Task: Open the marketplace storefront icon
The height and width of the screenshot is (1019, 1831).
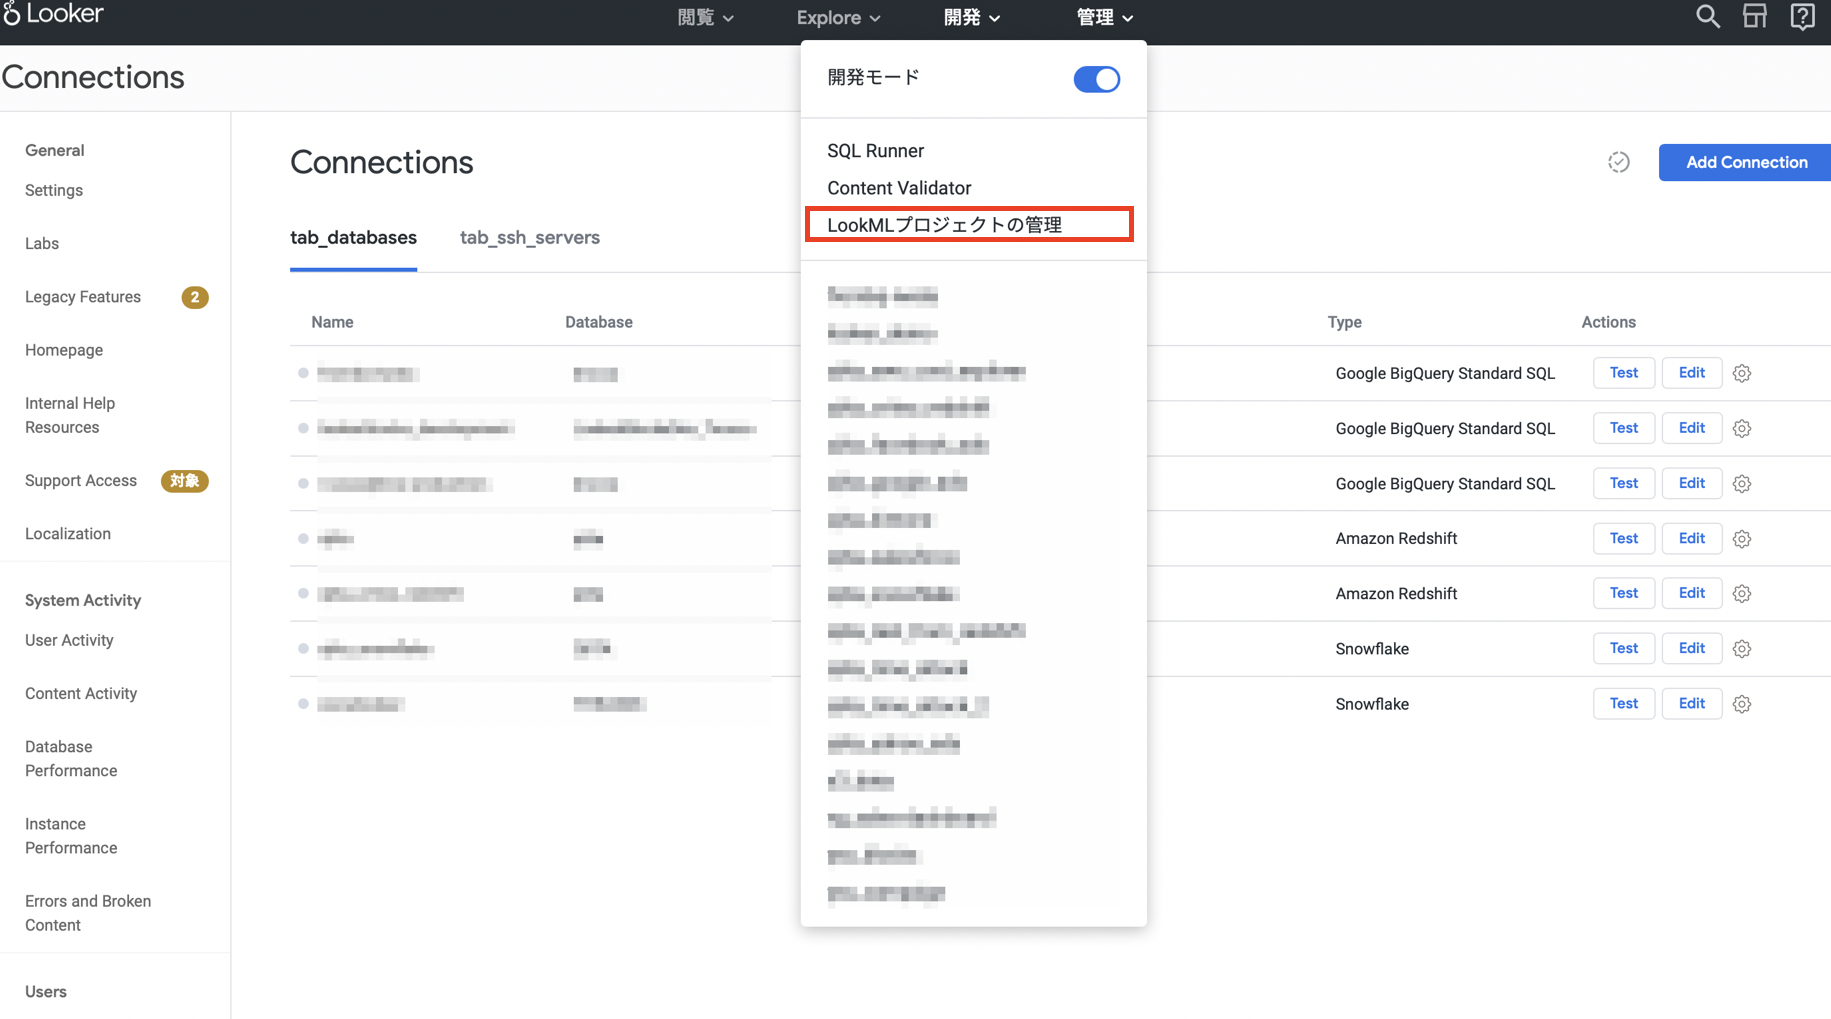Action: 1755,17
